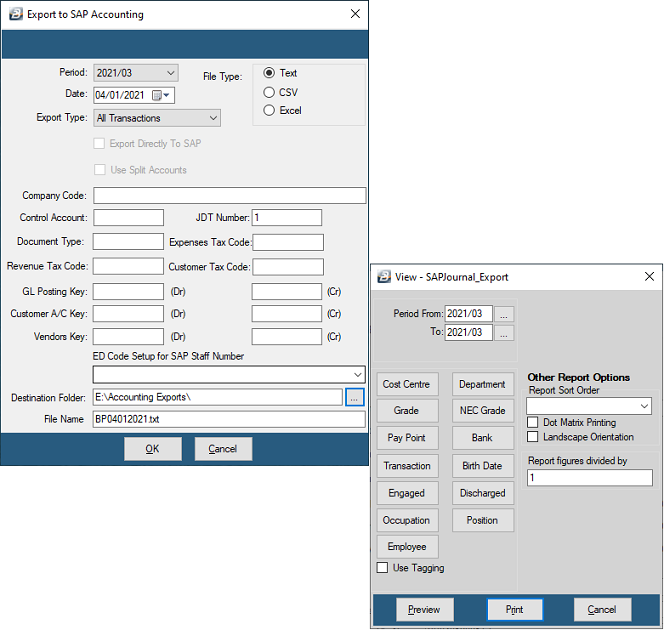Expand ED Code Setup for SAP Staff Number dropdown
664x630 pixels.
[x=229, y=375]
